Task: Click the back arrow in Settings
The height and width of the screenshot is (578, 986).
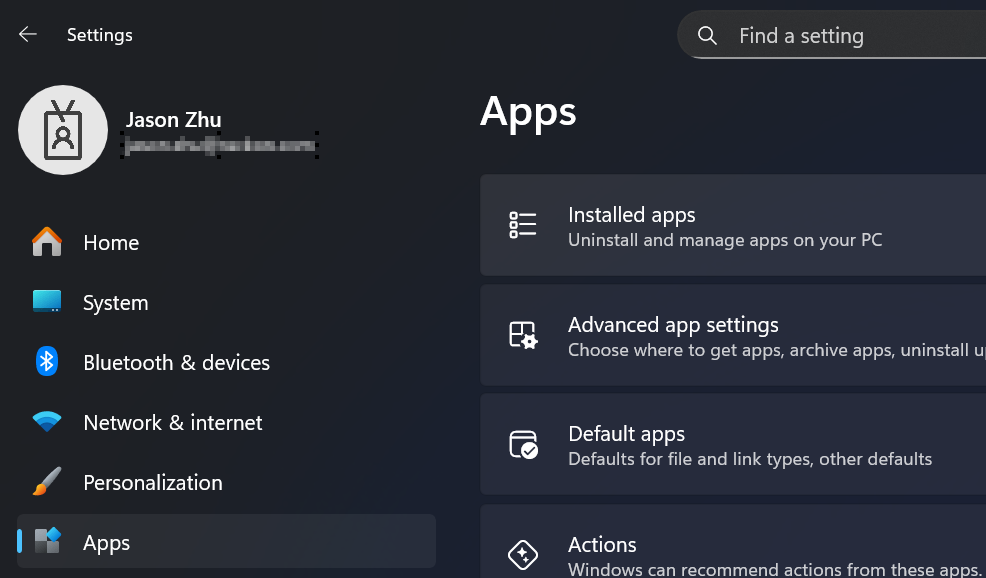Action: point(28,35)
